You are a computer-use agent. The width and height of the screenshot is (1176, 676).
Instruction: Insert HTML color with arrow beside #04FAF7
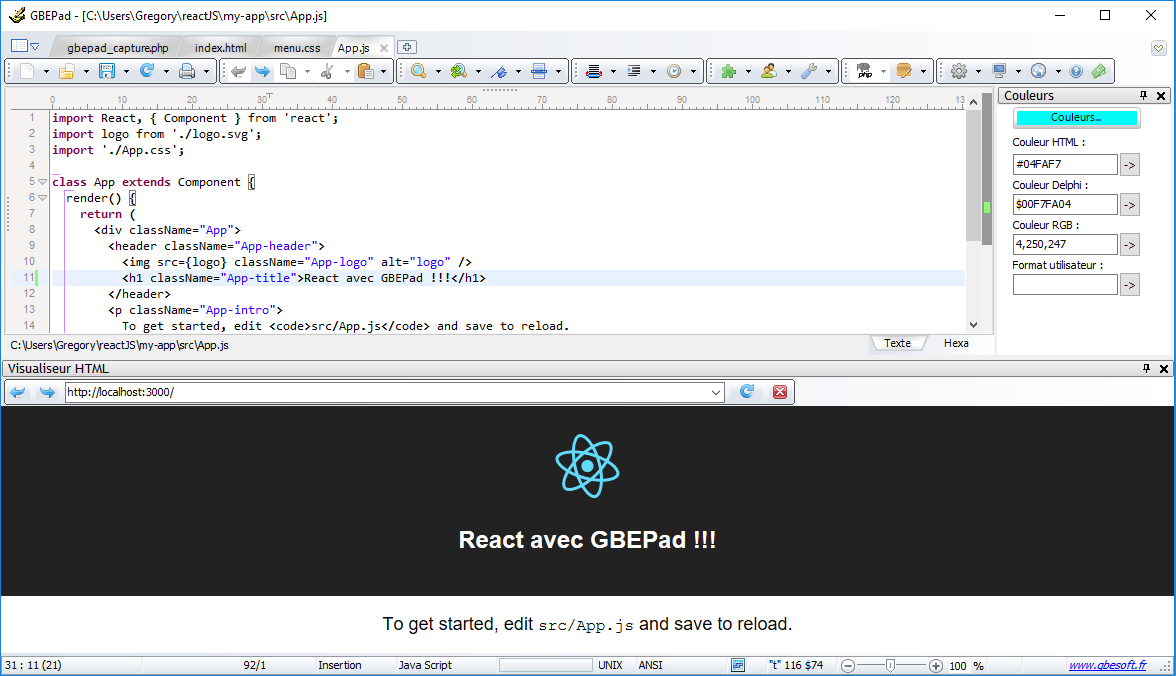tap(1130, 164)
